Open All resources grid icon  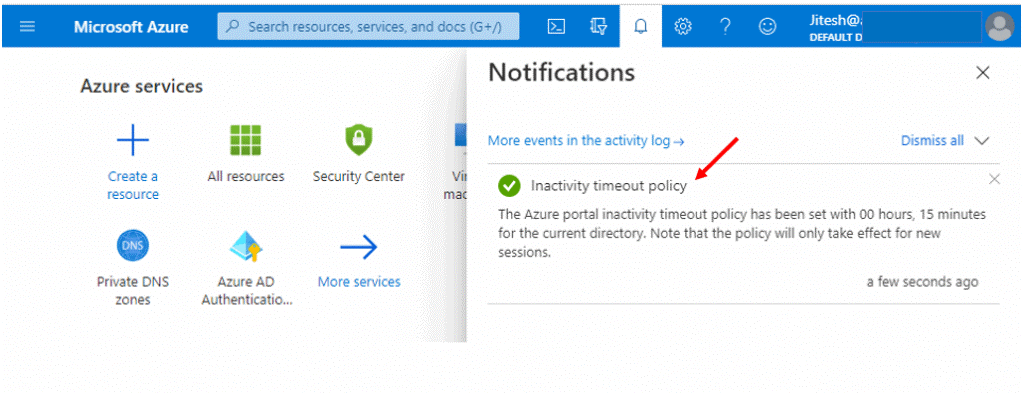246,140
